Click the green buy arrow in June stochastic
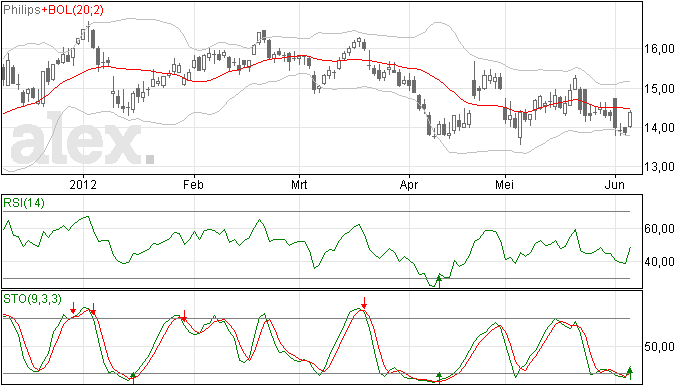690x387 pixels. (x=630, y=372)
